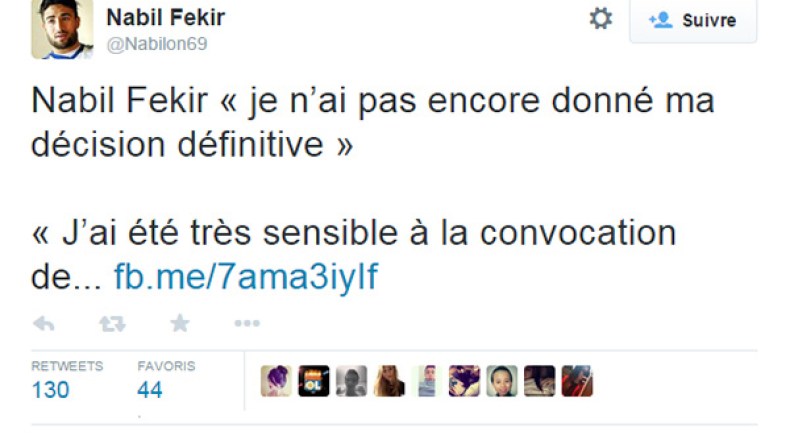Click the OL logo avatar

point(314,381)
